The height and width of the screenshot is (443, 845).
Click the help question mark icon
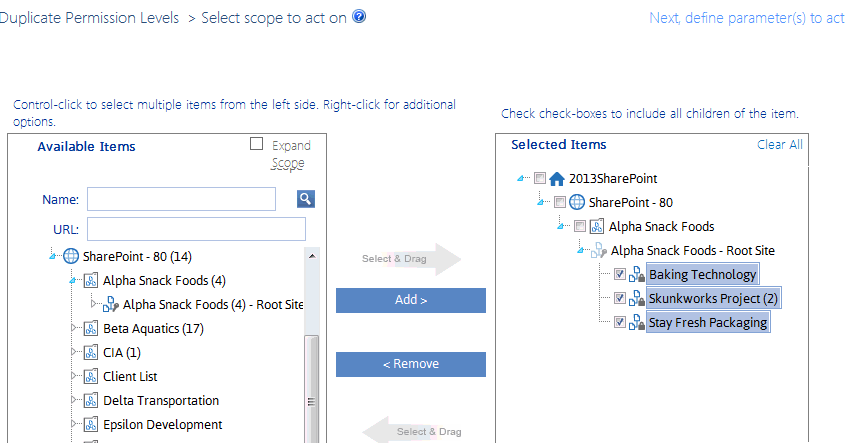tap(359, 16)
